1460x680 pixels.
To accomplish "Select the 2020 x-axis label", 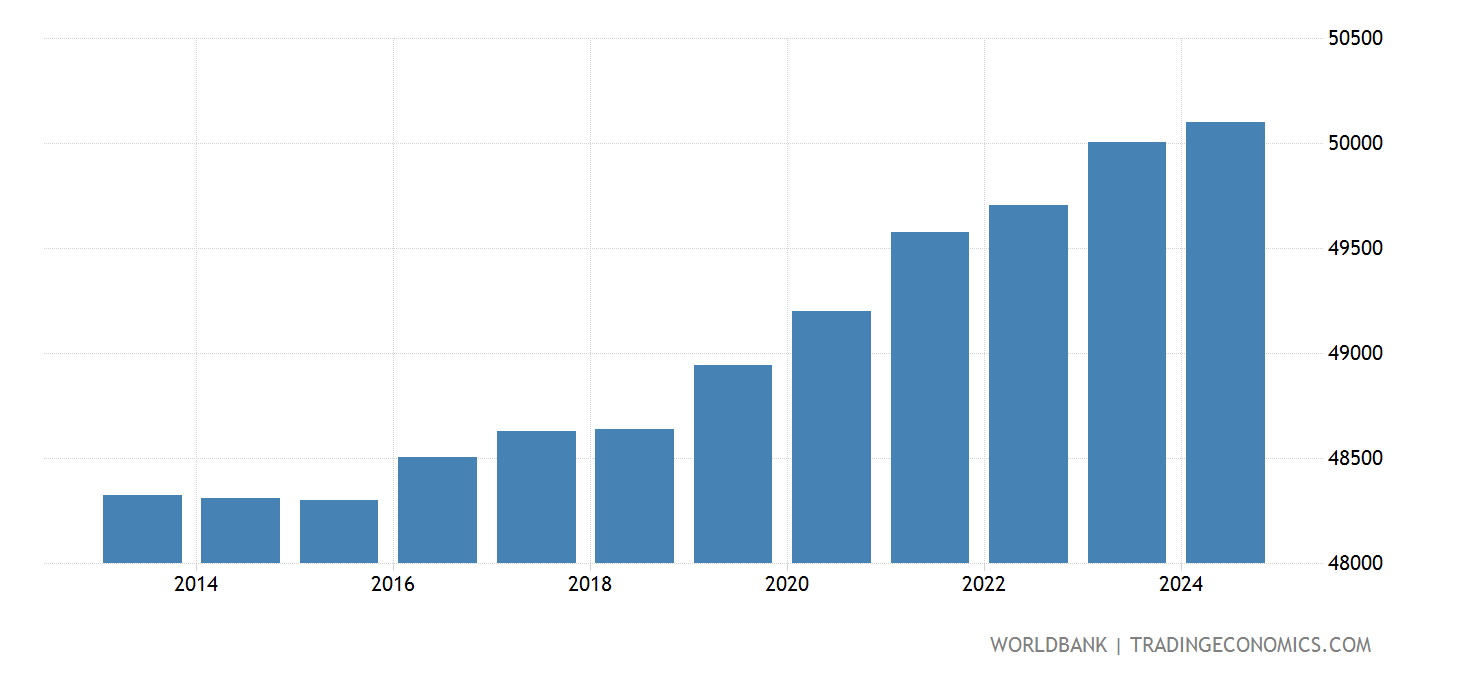I will [x=787, y=584].
